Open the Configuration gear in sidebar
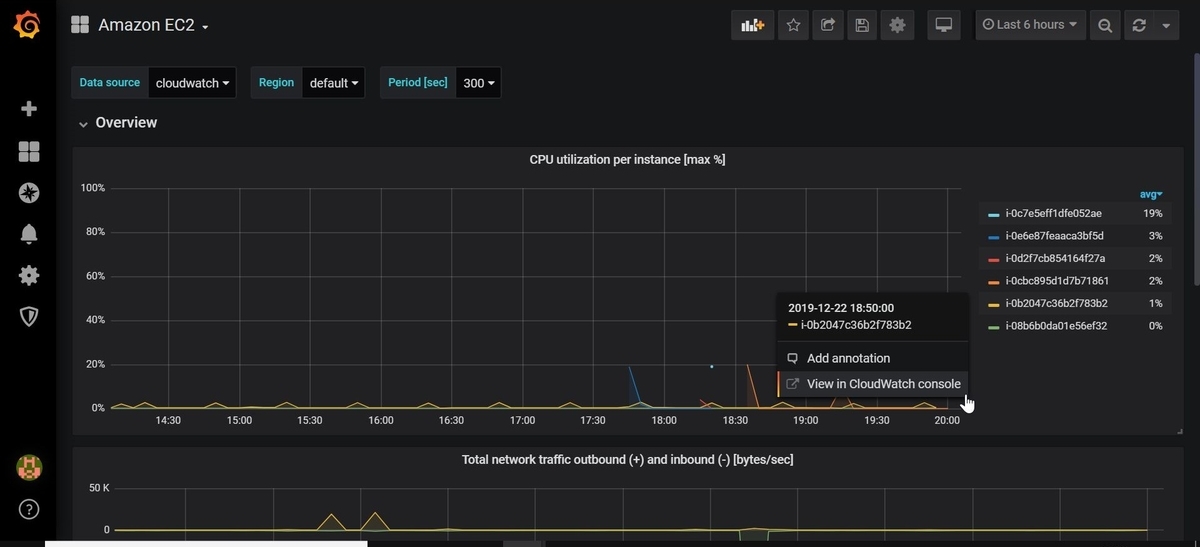The width and height of the screenshot is (1200, 547). click(x=29, y=275)
